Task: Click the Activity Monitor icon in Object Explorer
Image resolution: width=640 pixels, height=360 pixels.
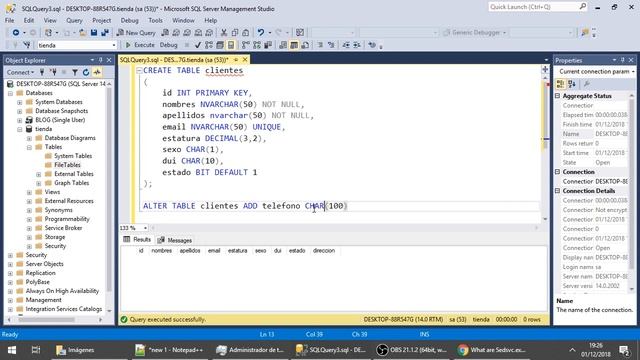Action: pyautogui.click(x=97, y=72)
